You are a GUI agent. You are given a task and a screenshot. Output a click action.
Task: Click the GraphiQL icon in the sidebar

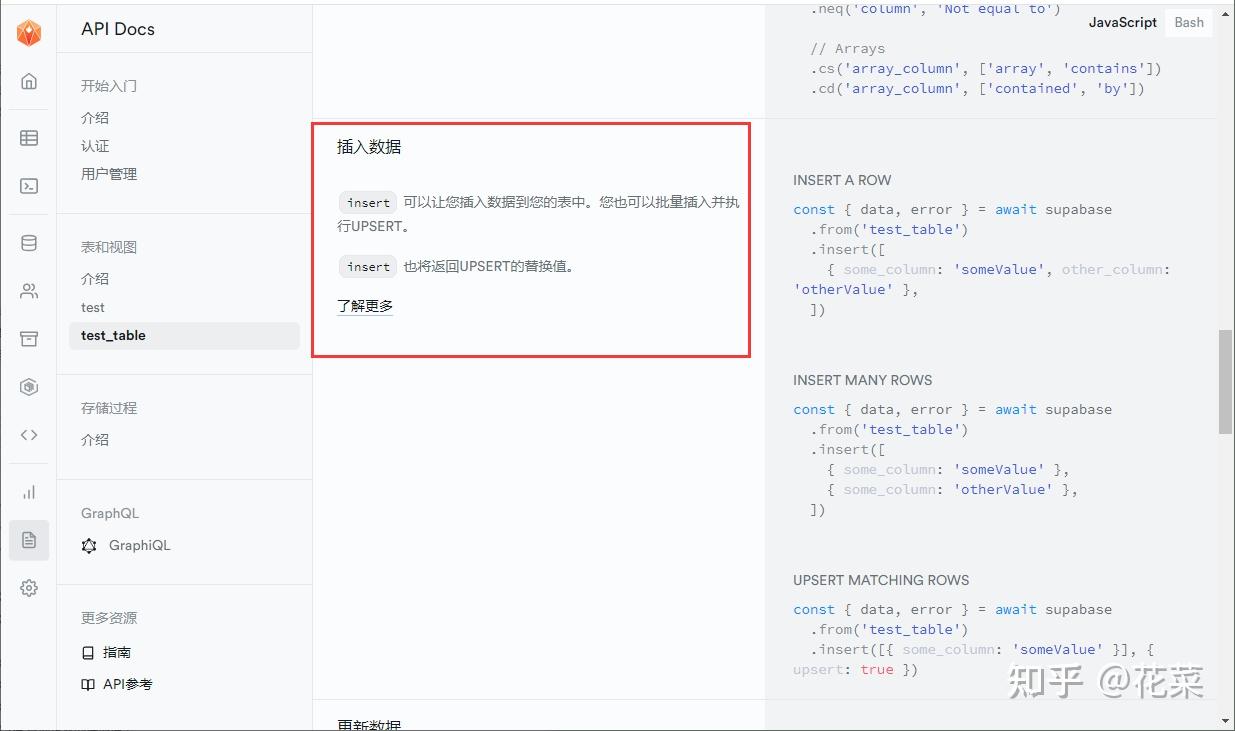point(89,546)
